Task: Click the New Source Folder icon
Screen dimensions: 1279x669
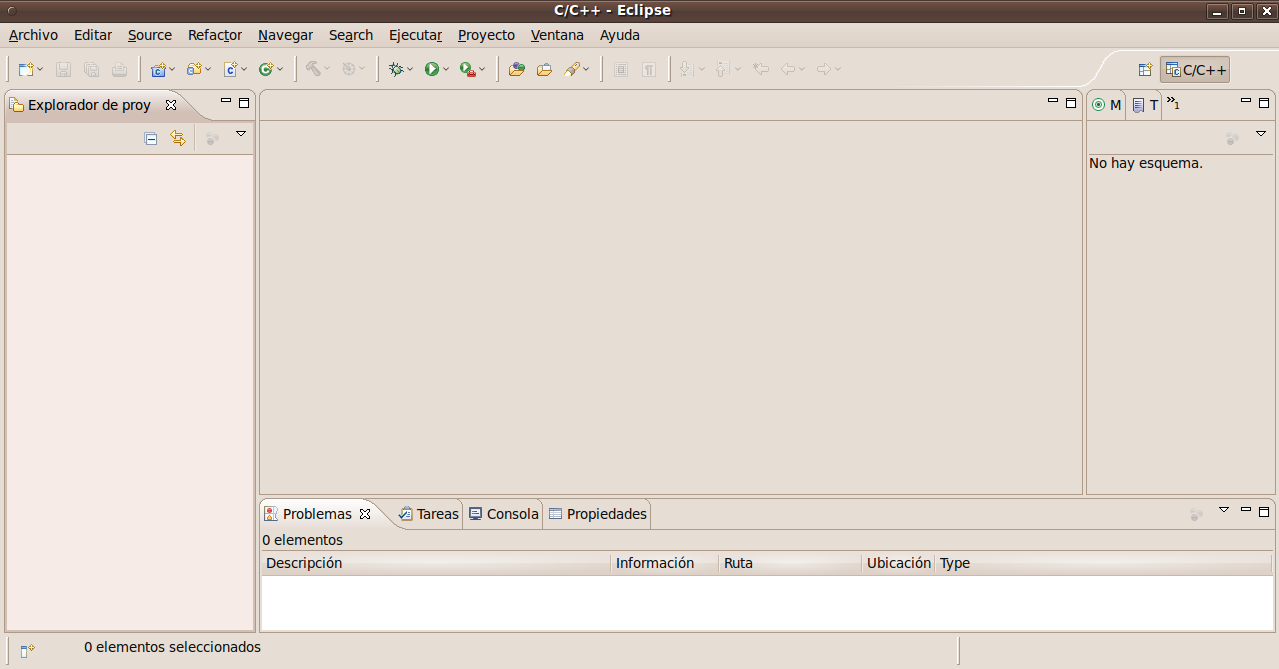Action: point(194,70)
